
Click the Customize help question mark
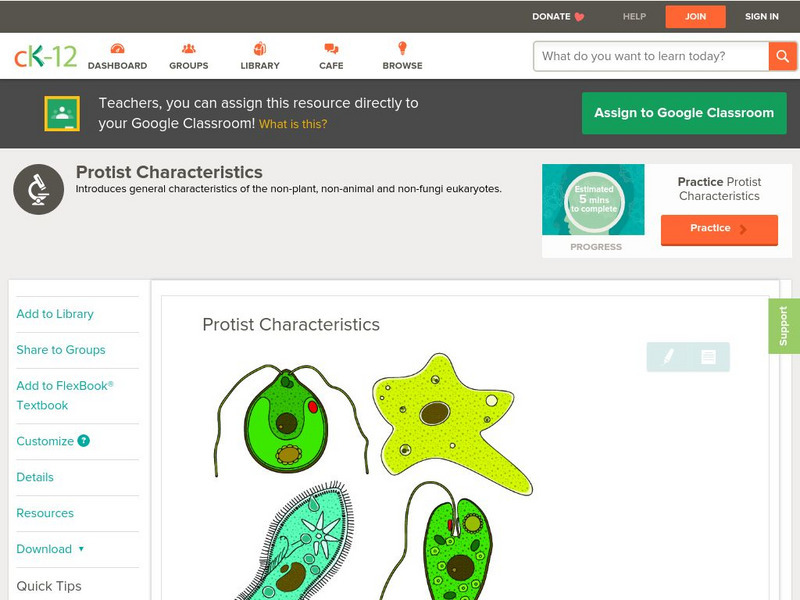(x=84, y=441)
